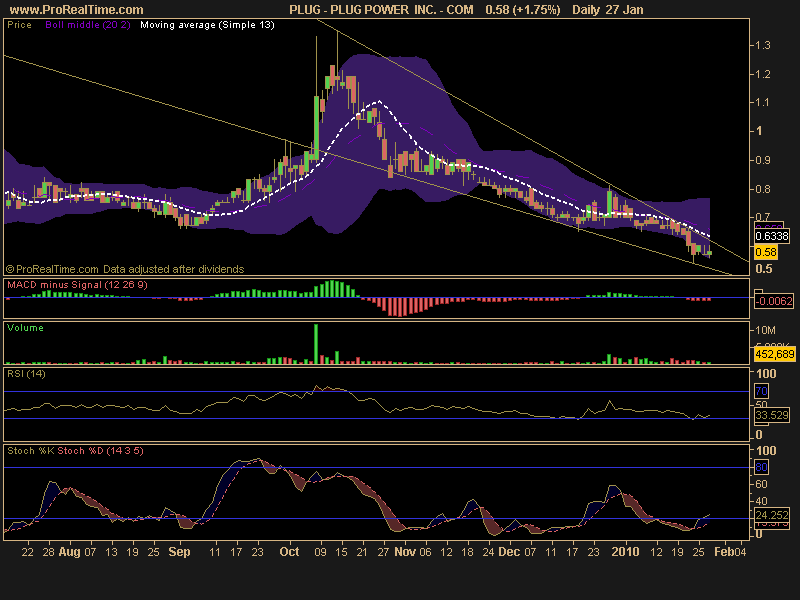Click the 28 date label before Aug
Viewport: 800px width, 600px height.
(48, 552)
